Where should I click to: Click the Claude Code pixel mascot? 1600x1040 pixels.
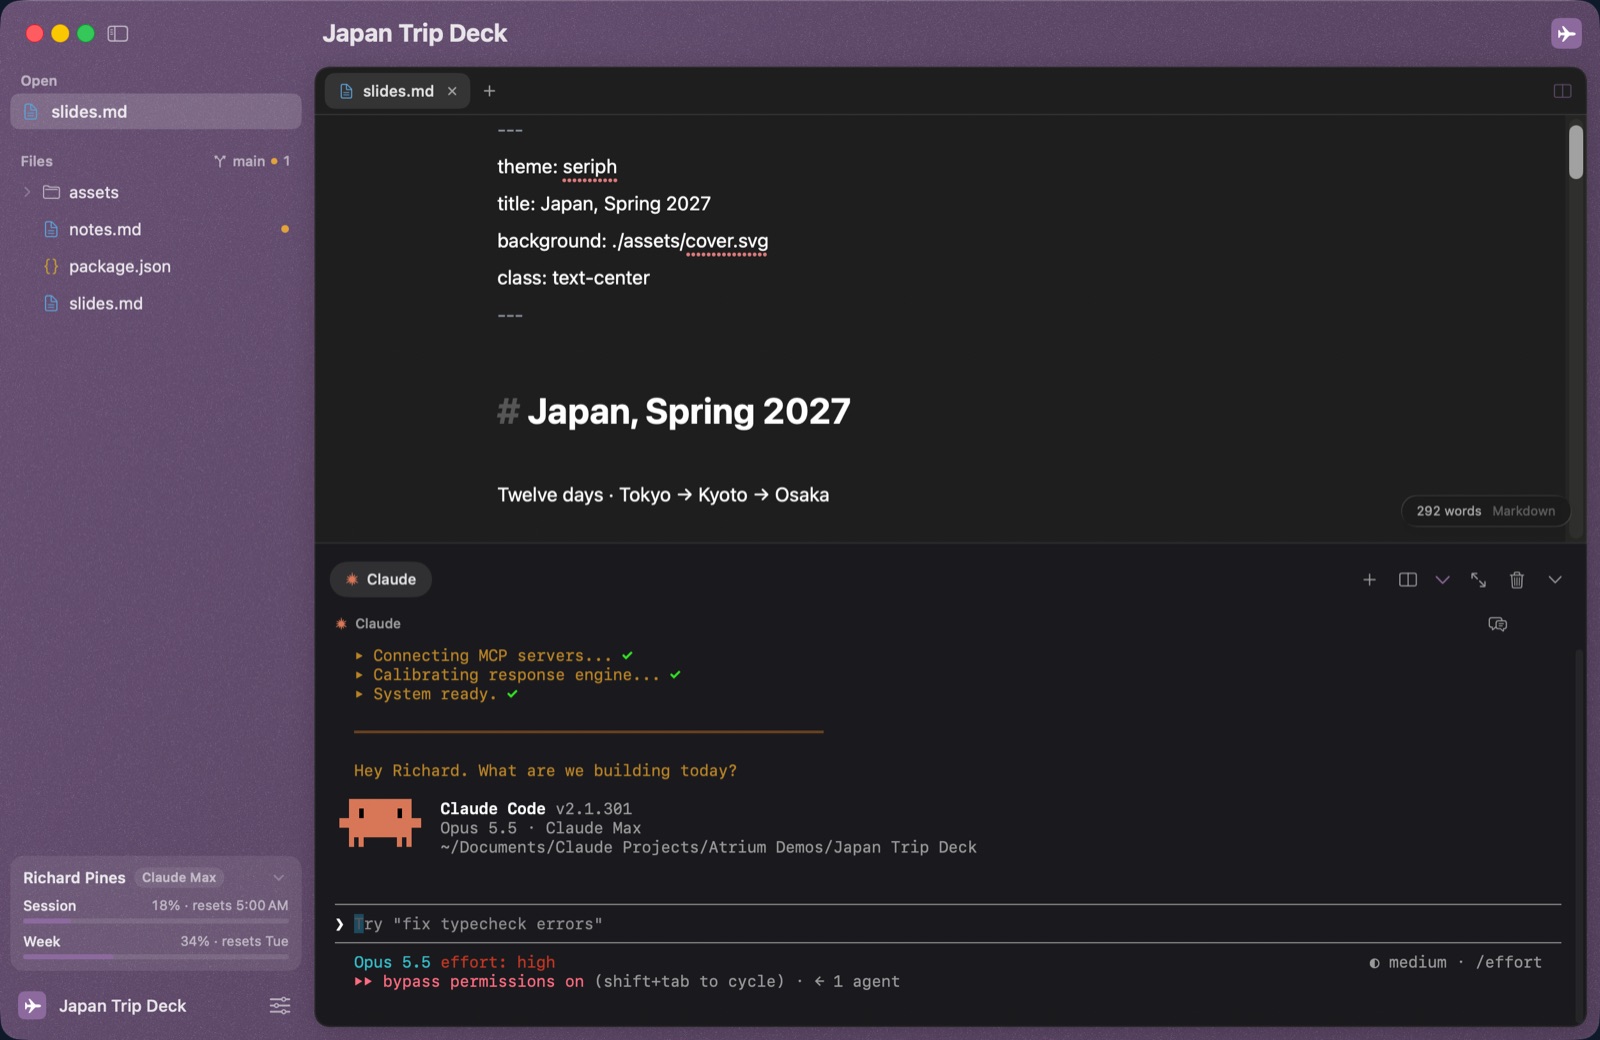pos(379,823)
